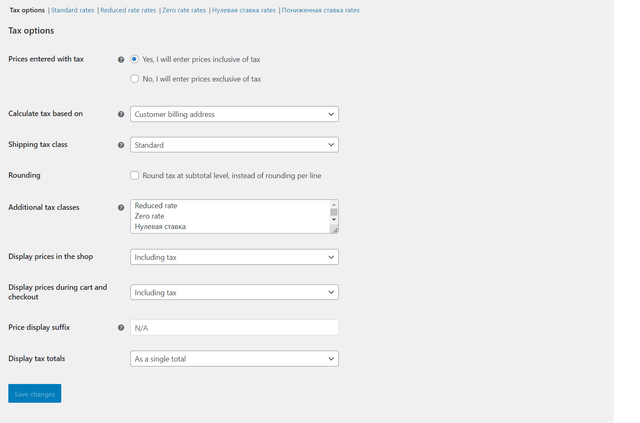
Task: Open Calculate tax based on dropdown
Action: (234, 114)
